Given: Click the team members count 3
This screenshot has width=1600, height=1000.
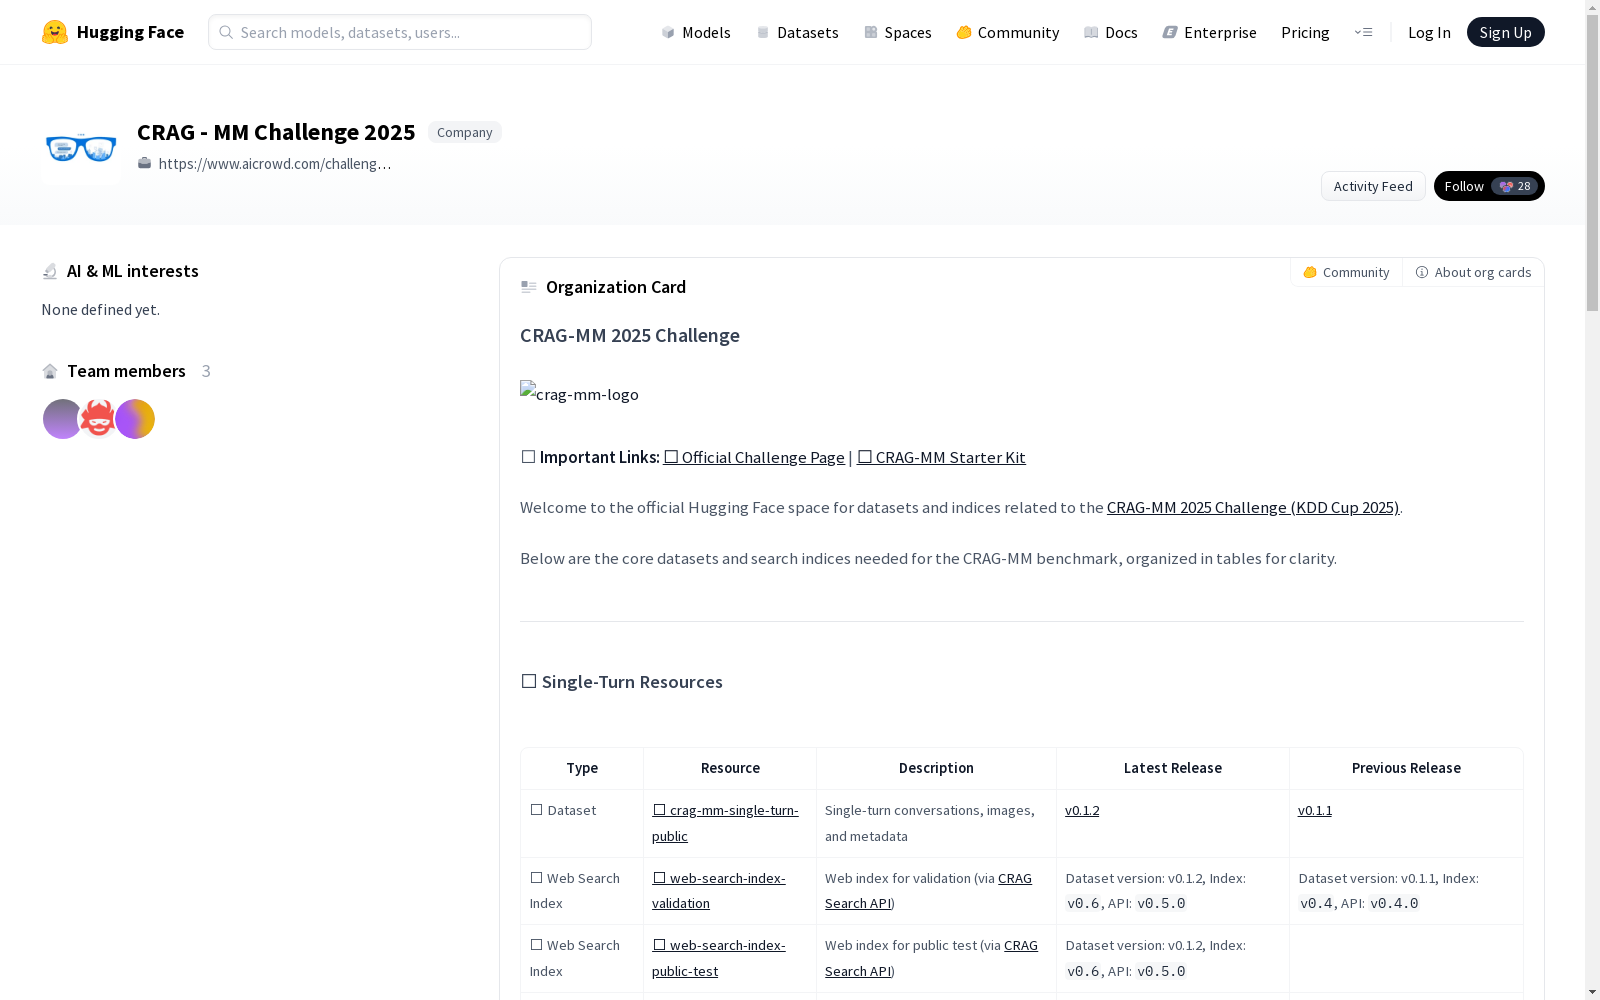Looking at the screenshot, I should [206, 371].
